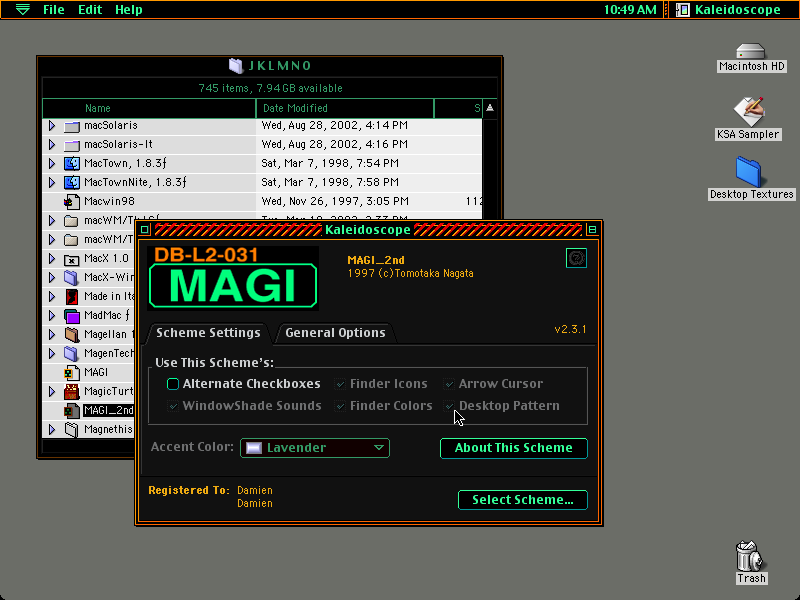Select the Macwin98 file icon

pos(72,202)
